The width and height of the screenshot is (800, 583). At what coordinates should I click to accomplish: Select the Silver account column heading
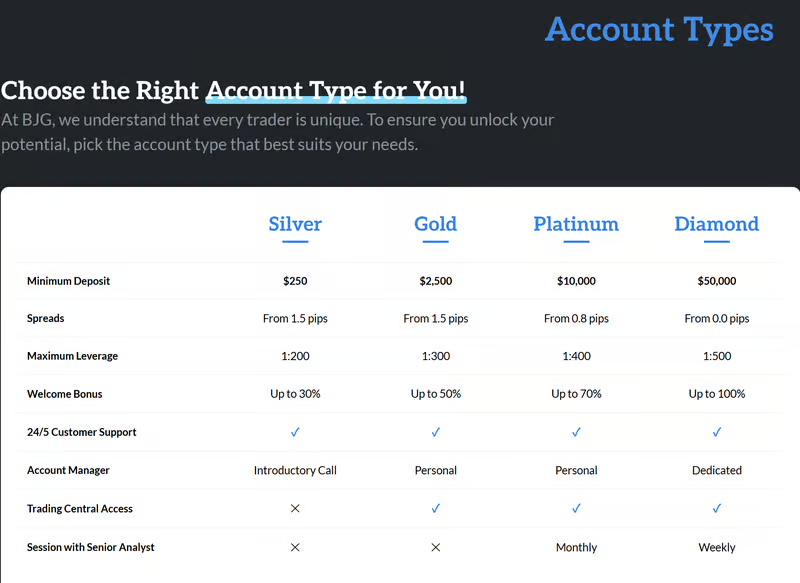pyautogui.click(x=295, y=224)
